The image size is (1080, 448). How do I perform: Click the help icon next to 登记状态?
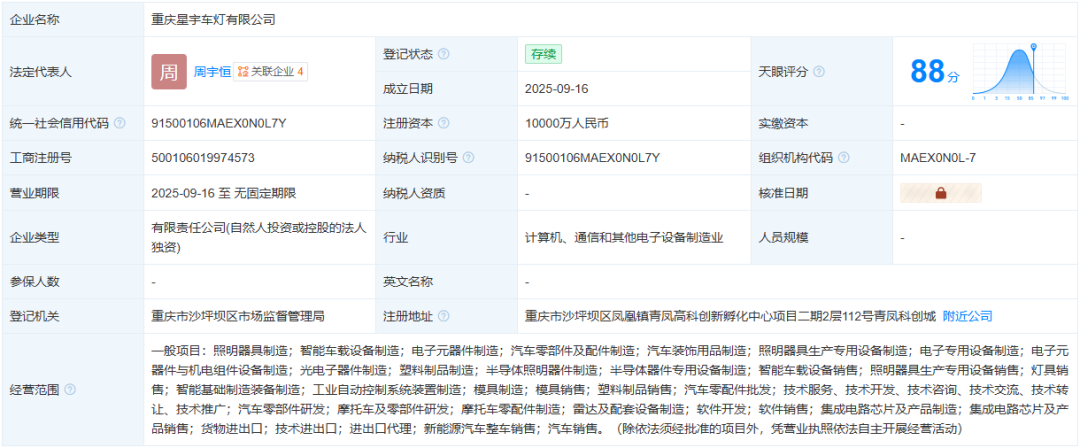(x=444, y=54)
